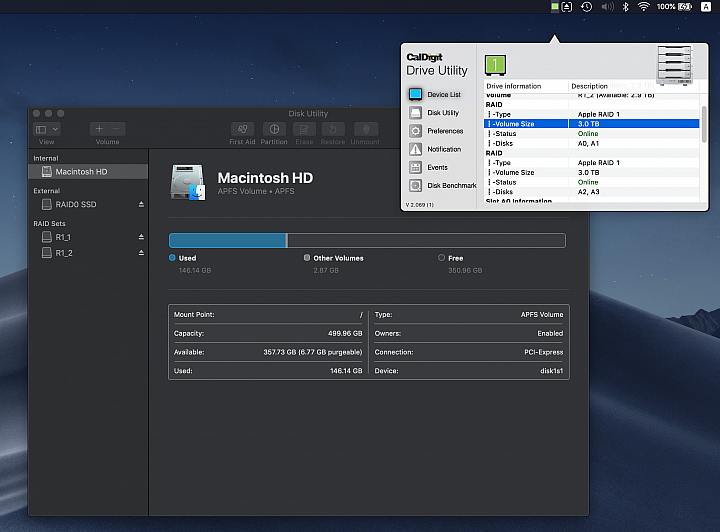Click the Unmount toolbar icon

click(x=366, y=129)
